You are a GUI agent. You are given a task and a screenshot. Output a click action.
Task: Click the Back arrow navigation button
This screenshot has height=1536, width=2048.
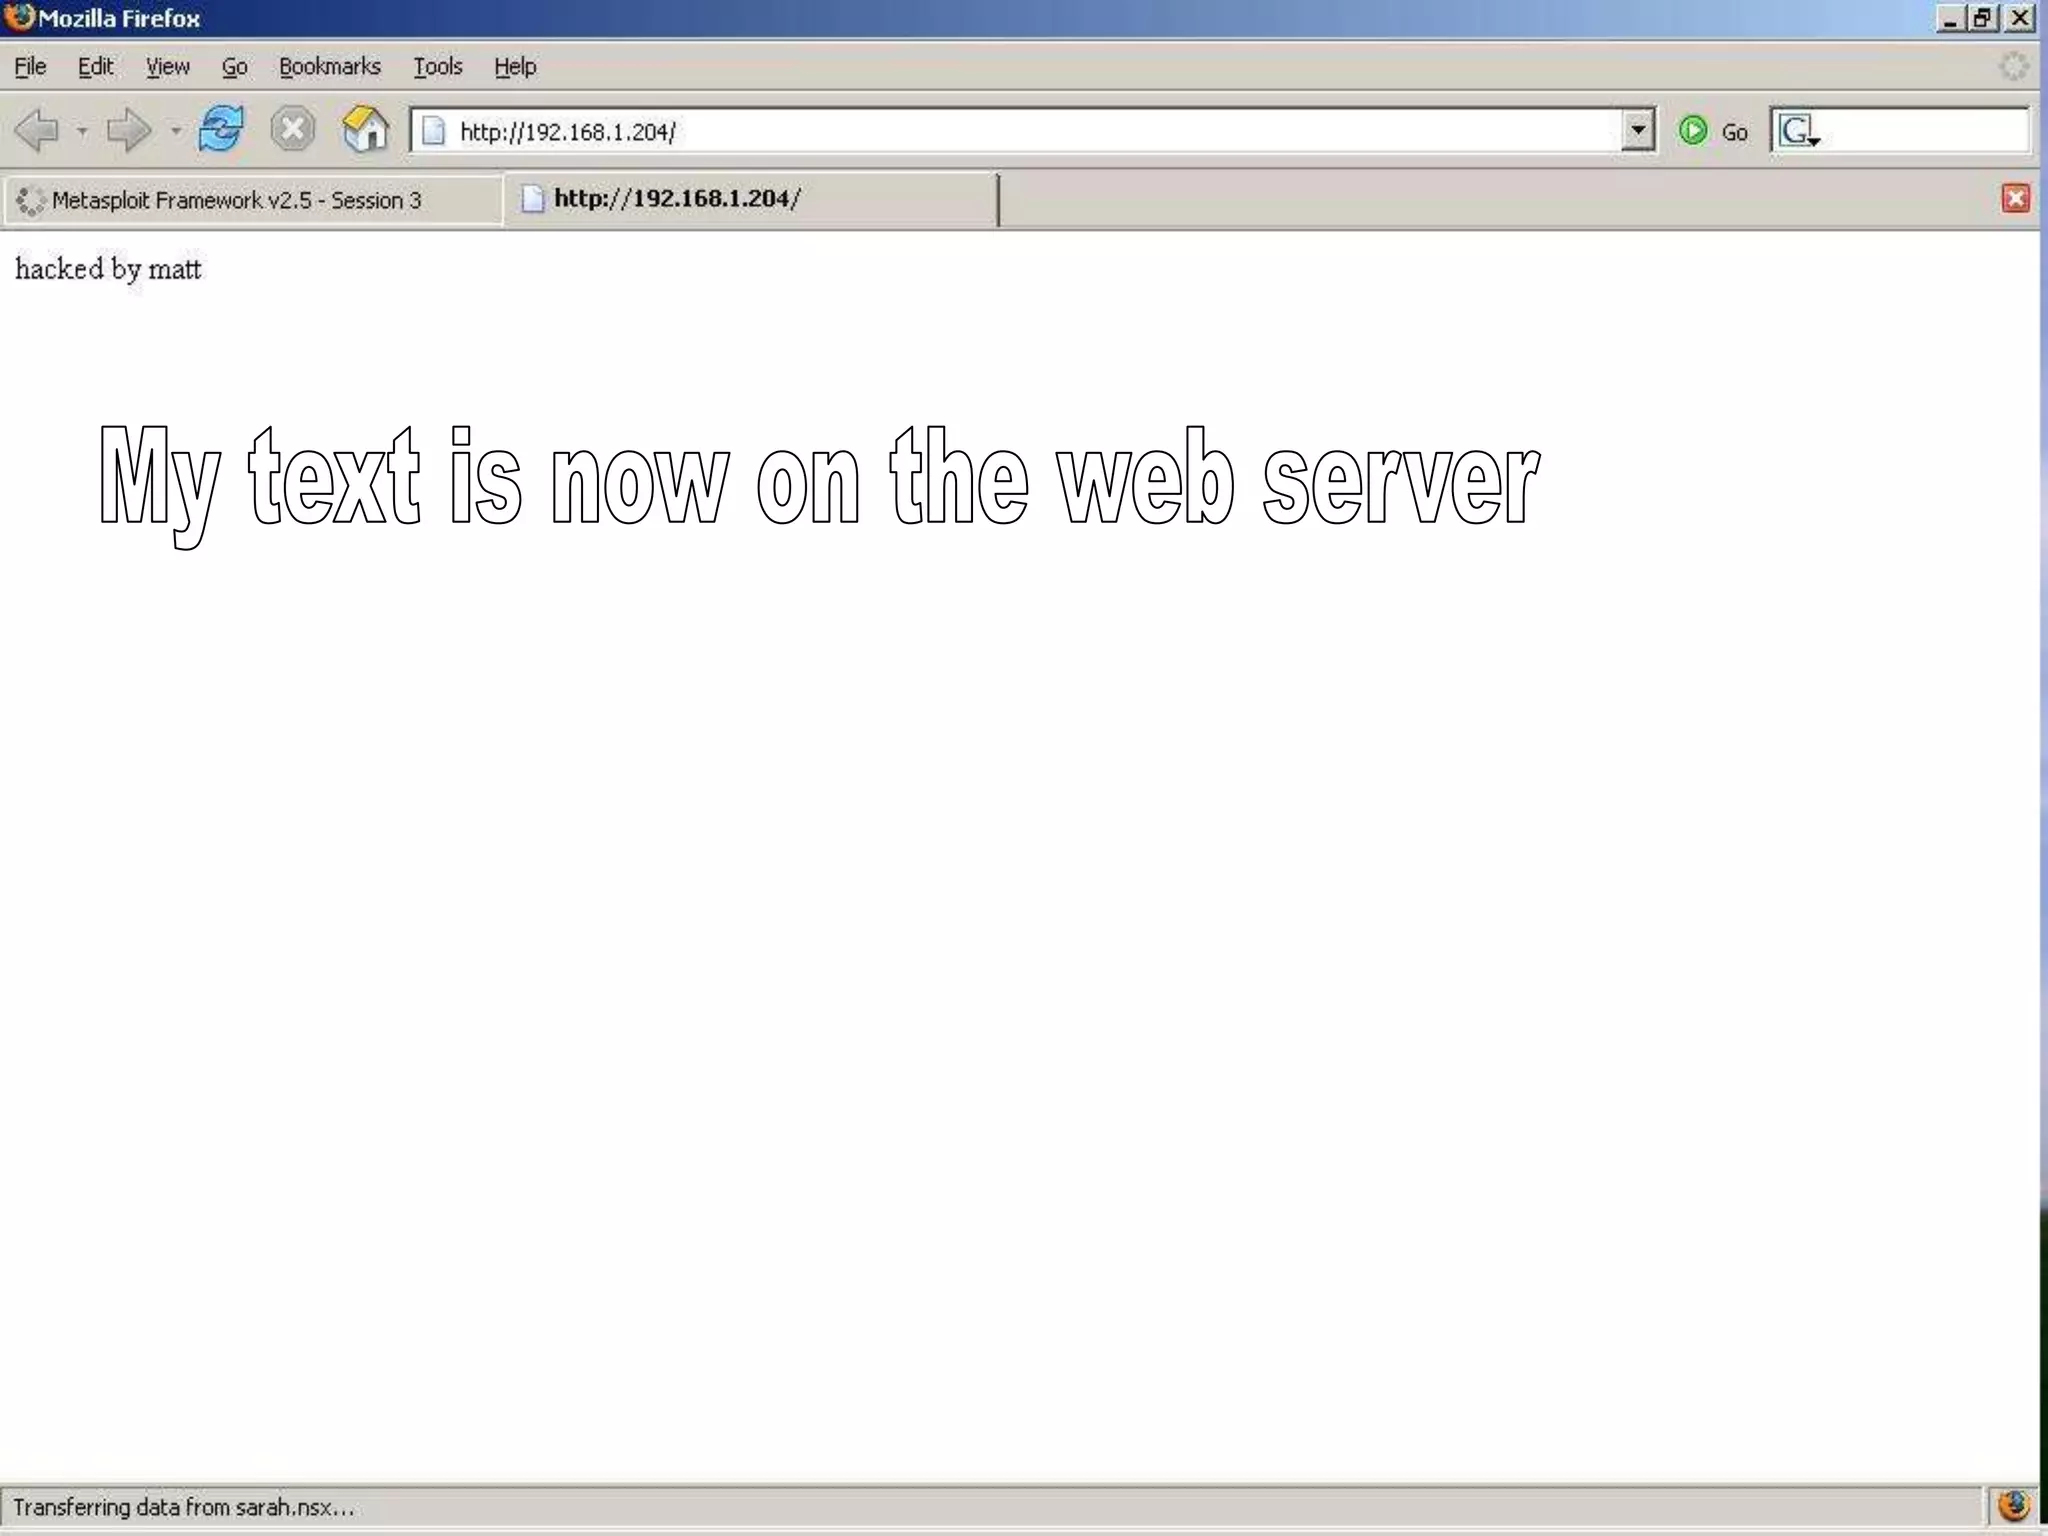(38, 131)
